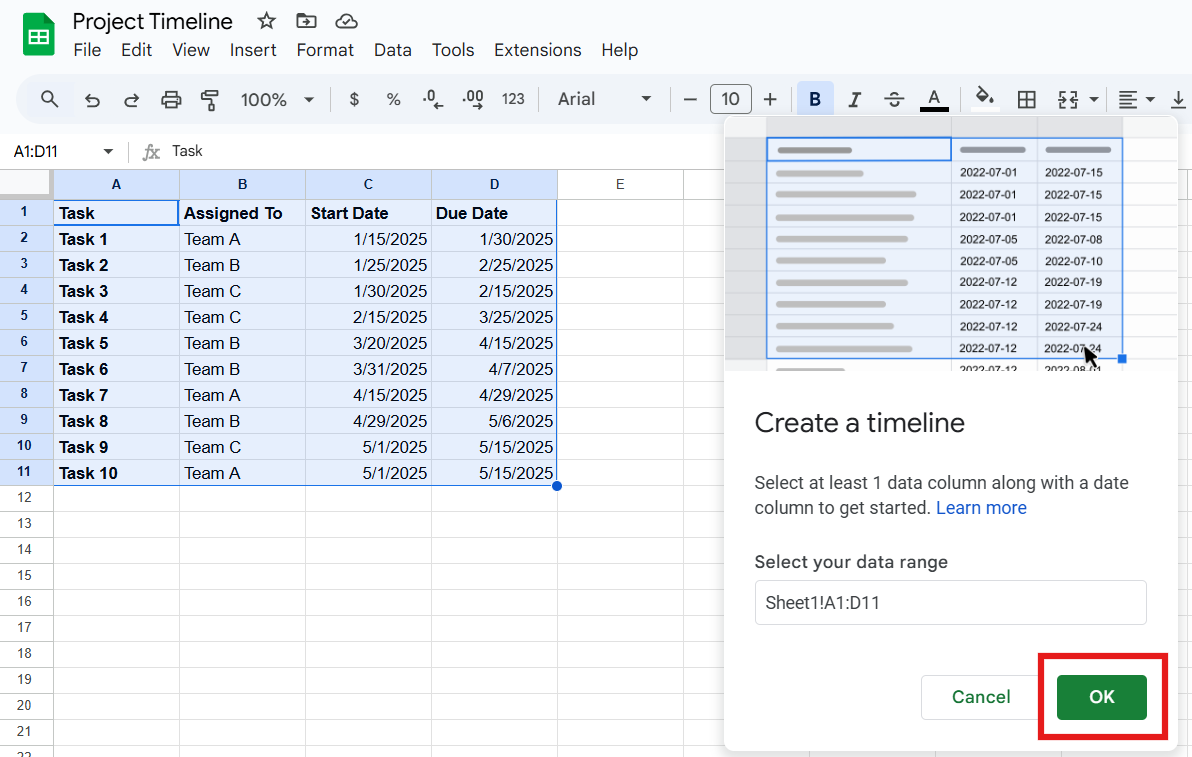Open the zoom 100% dropdown

point(277,99)
